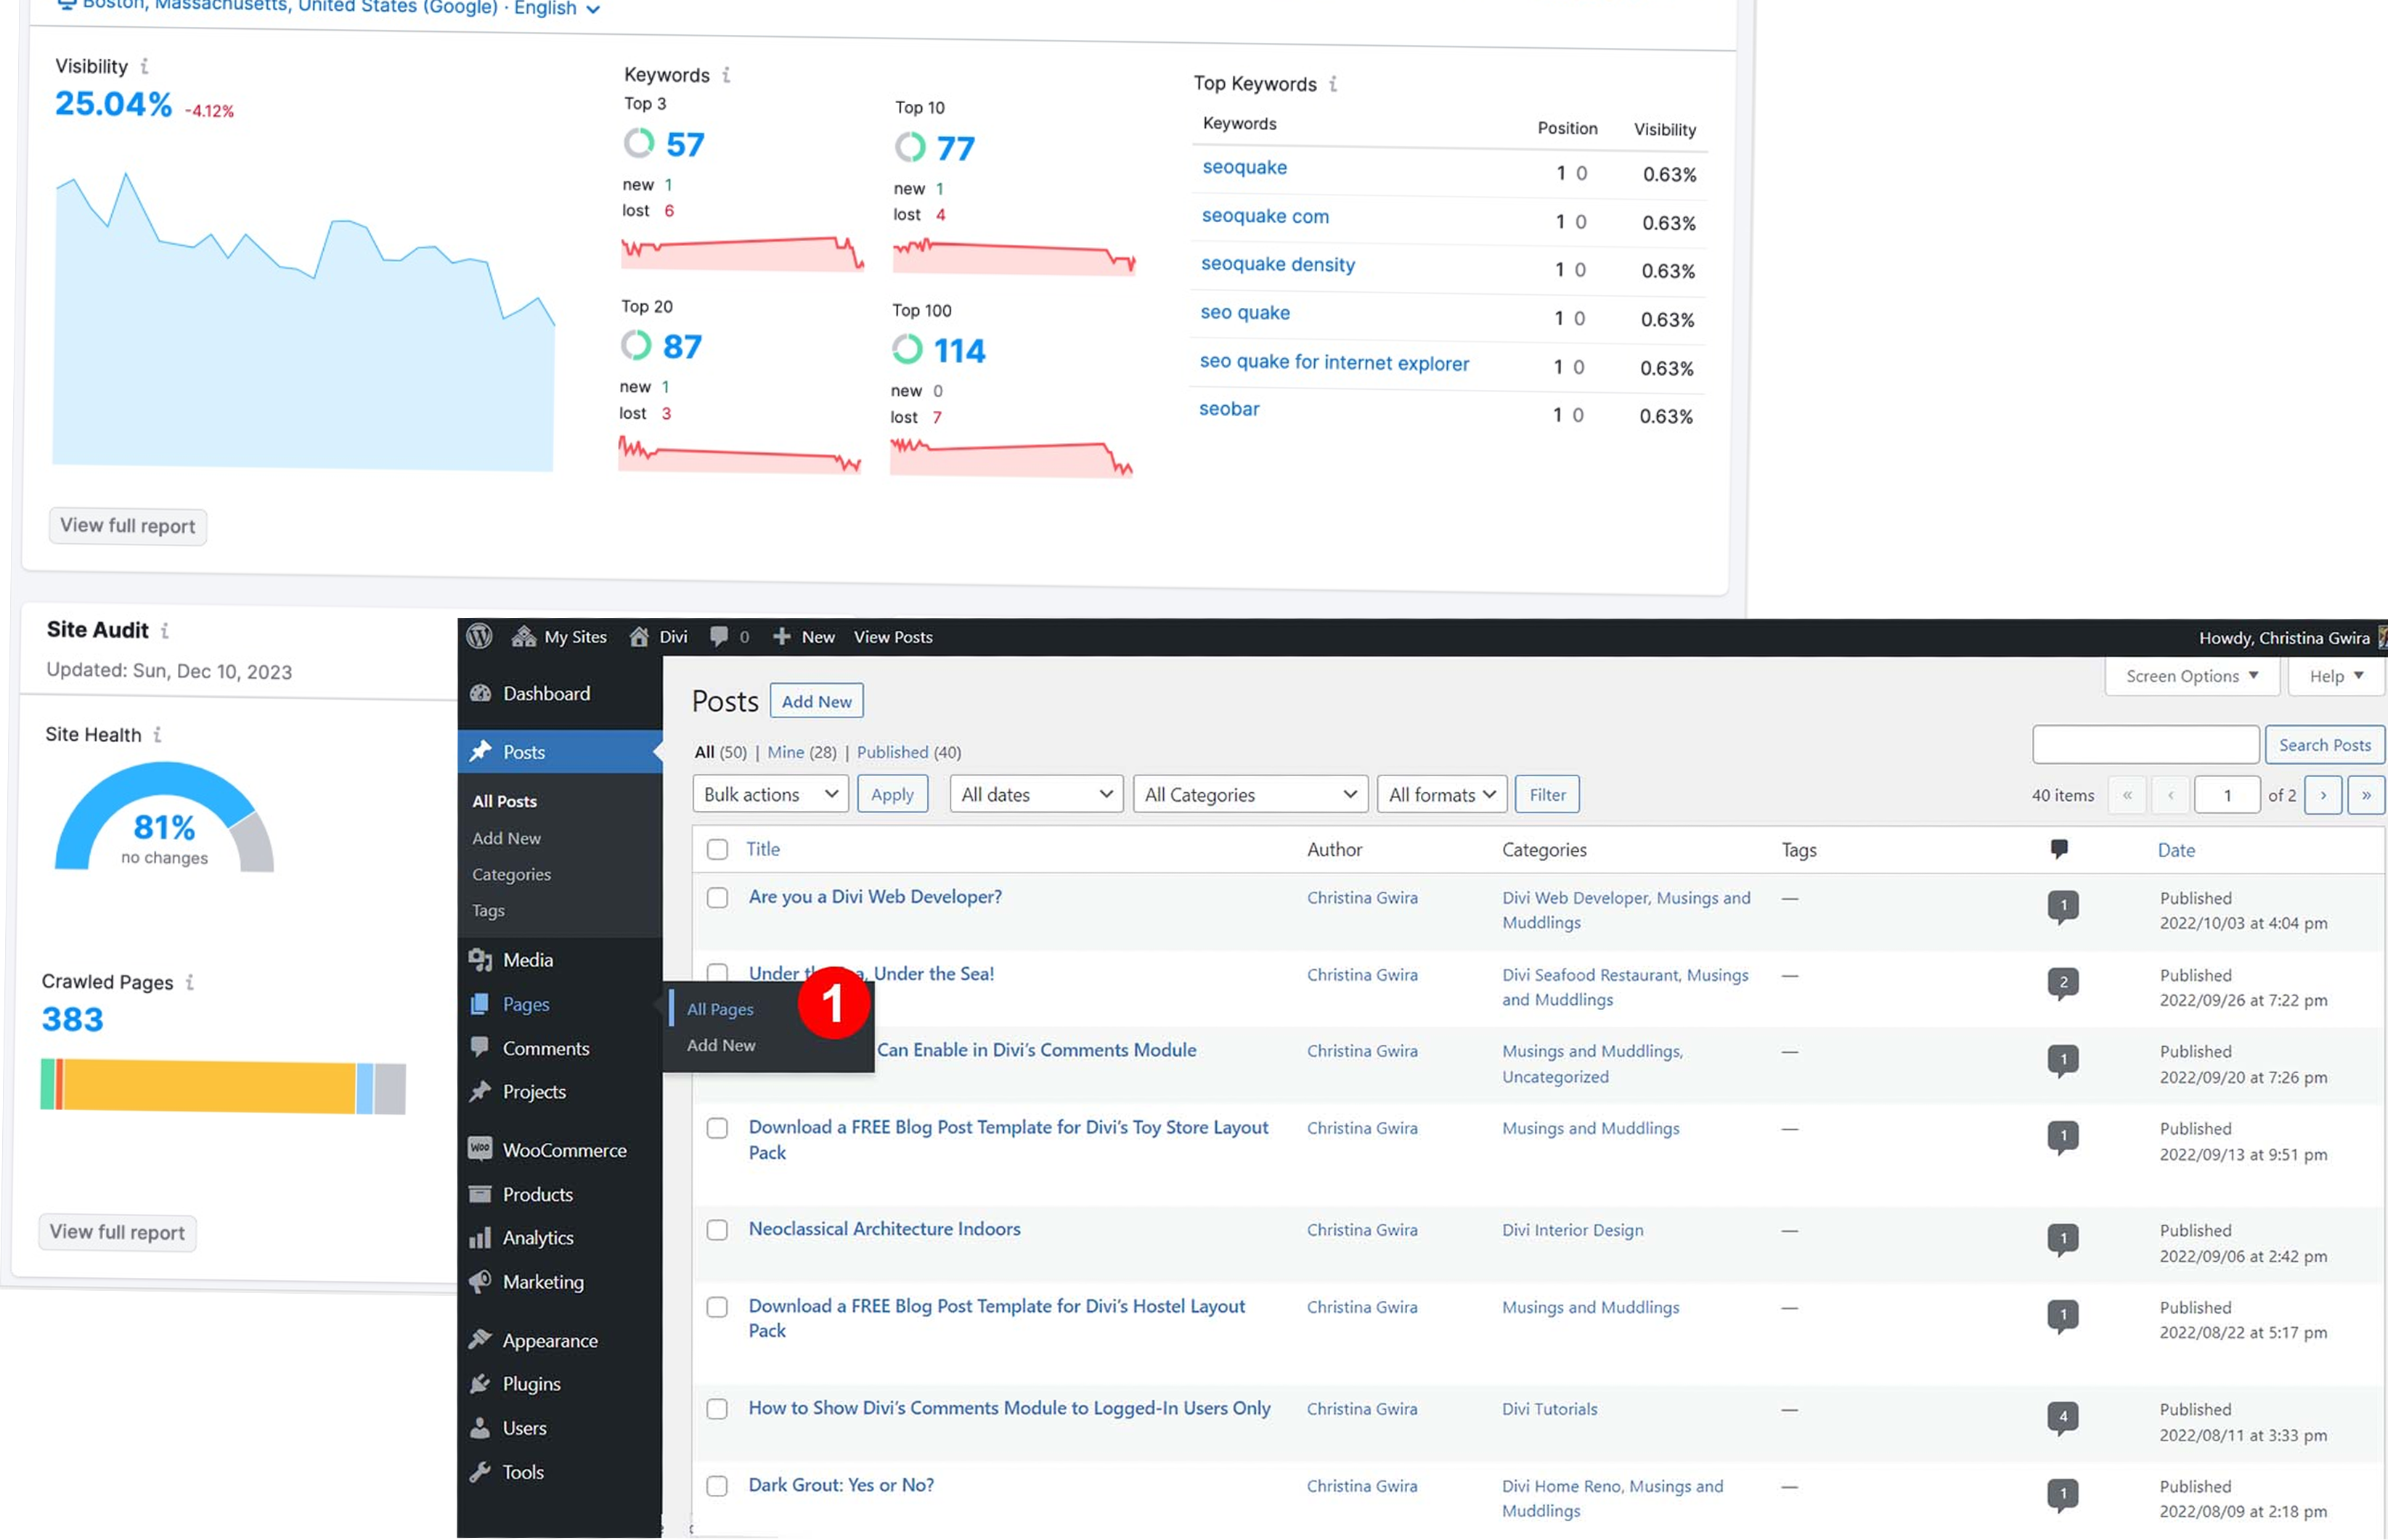Sort posts by the Date column
The width and height of the screenshot is (2388, 1540).
(2176, 851)
